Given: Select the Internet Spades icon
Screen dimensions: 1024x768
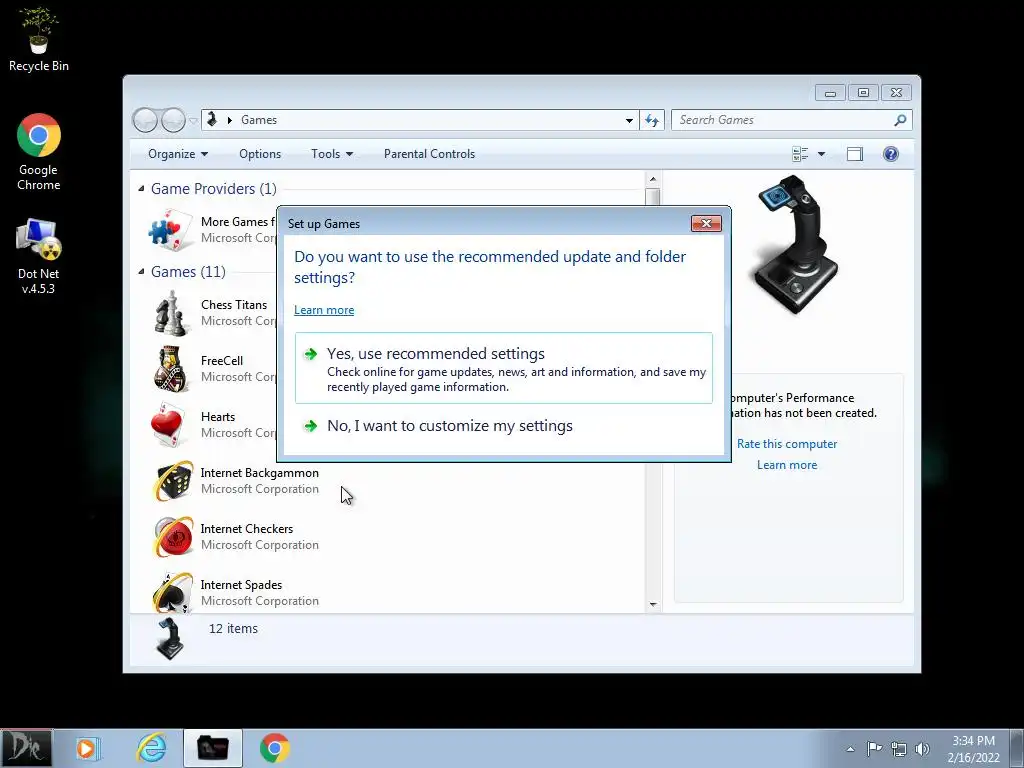Looking at the screenshot, I should (x=173, y=592).
